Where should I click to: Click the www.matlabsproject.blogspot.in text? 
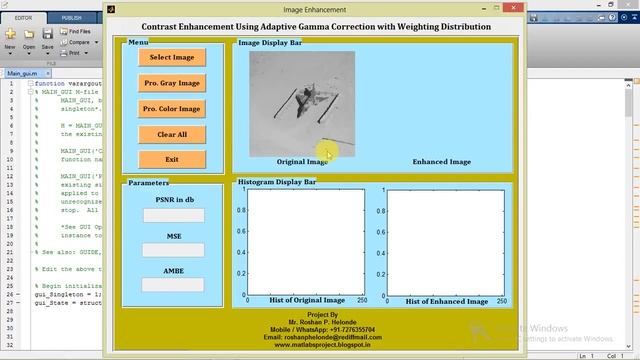[322, 345]
